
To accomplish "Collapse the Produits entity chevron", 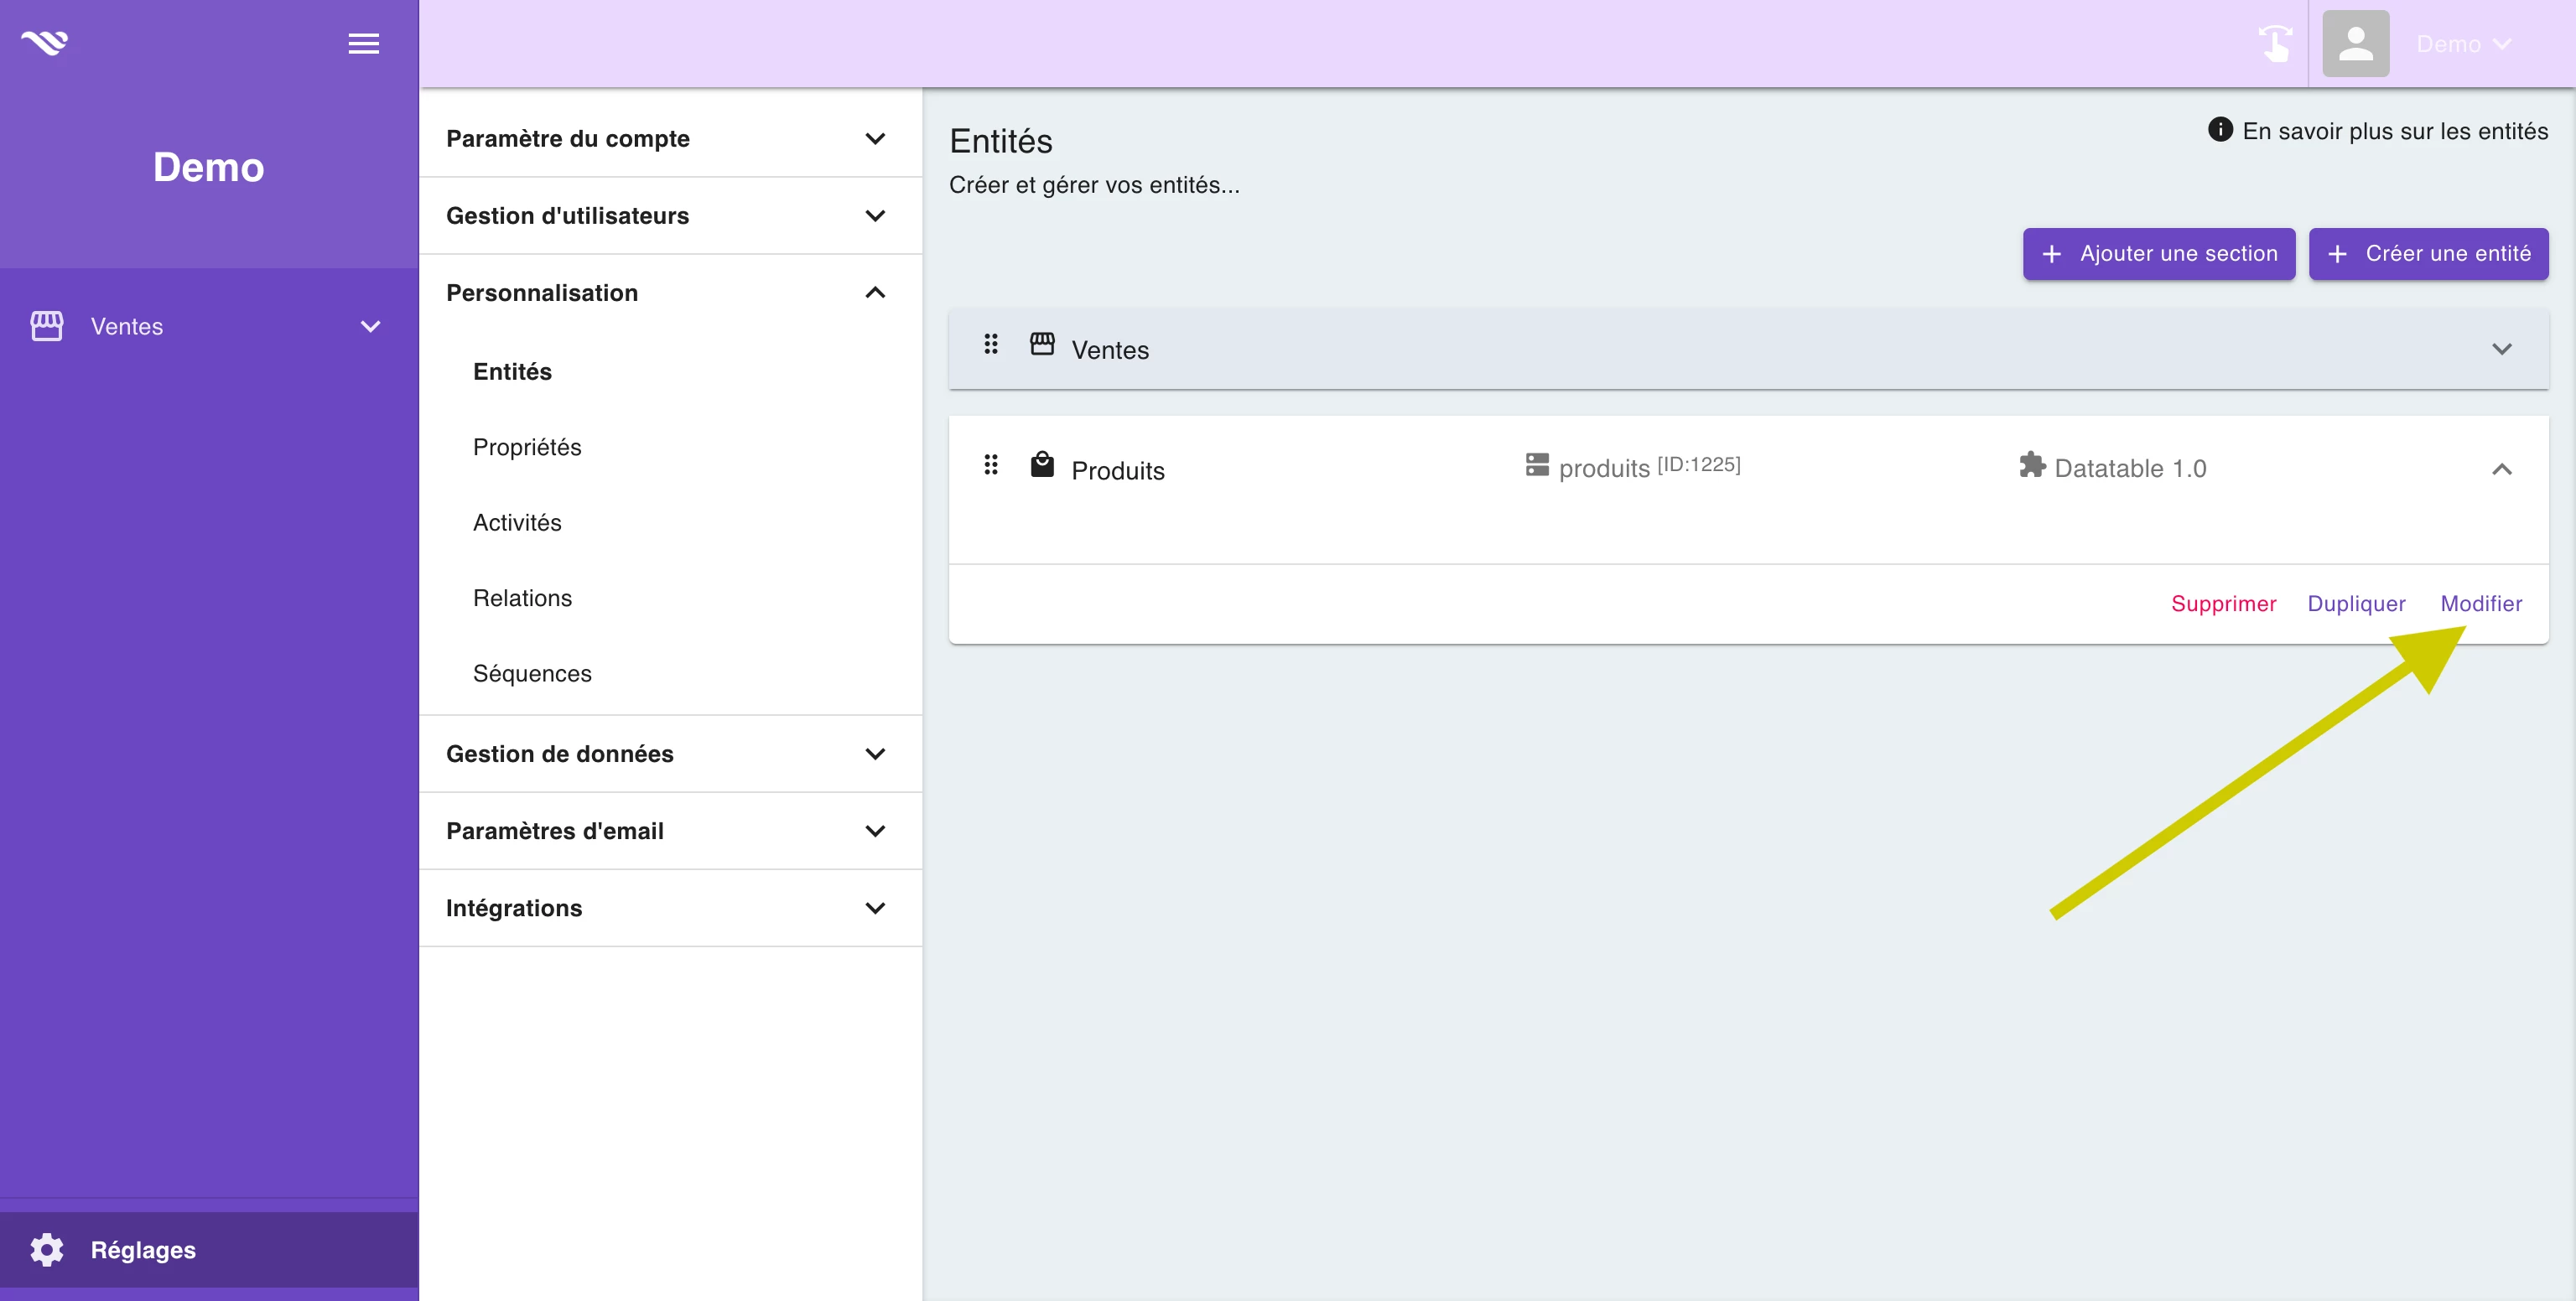I will pyautogui.click(x=2501, y=469).
